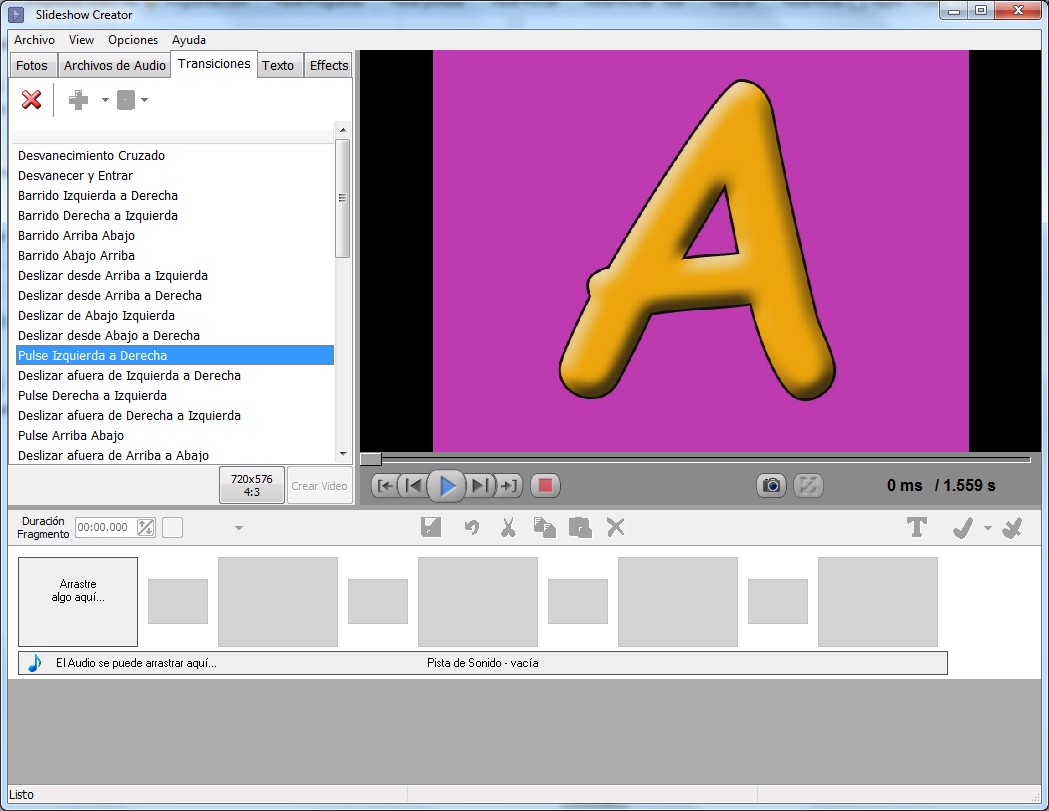Click the blue music note audio icon

tap(35, 663)
